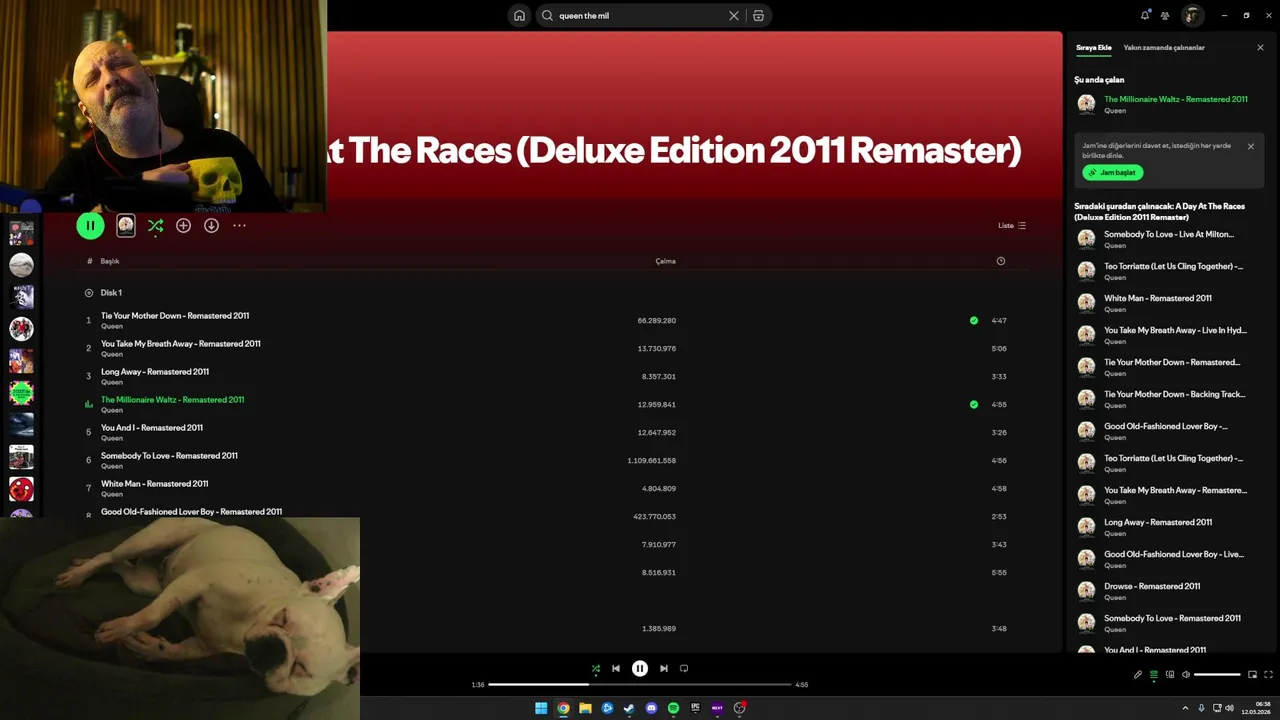Screen dimensions: 1280x720
Task: Select track White Man - Remastered 2011 in the album list
Action: tap(155, 484)
